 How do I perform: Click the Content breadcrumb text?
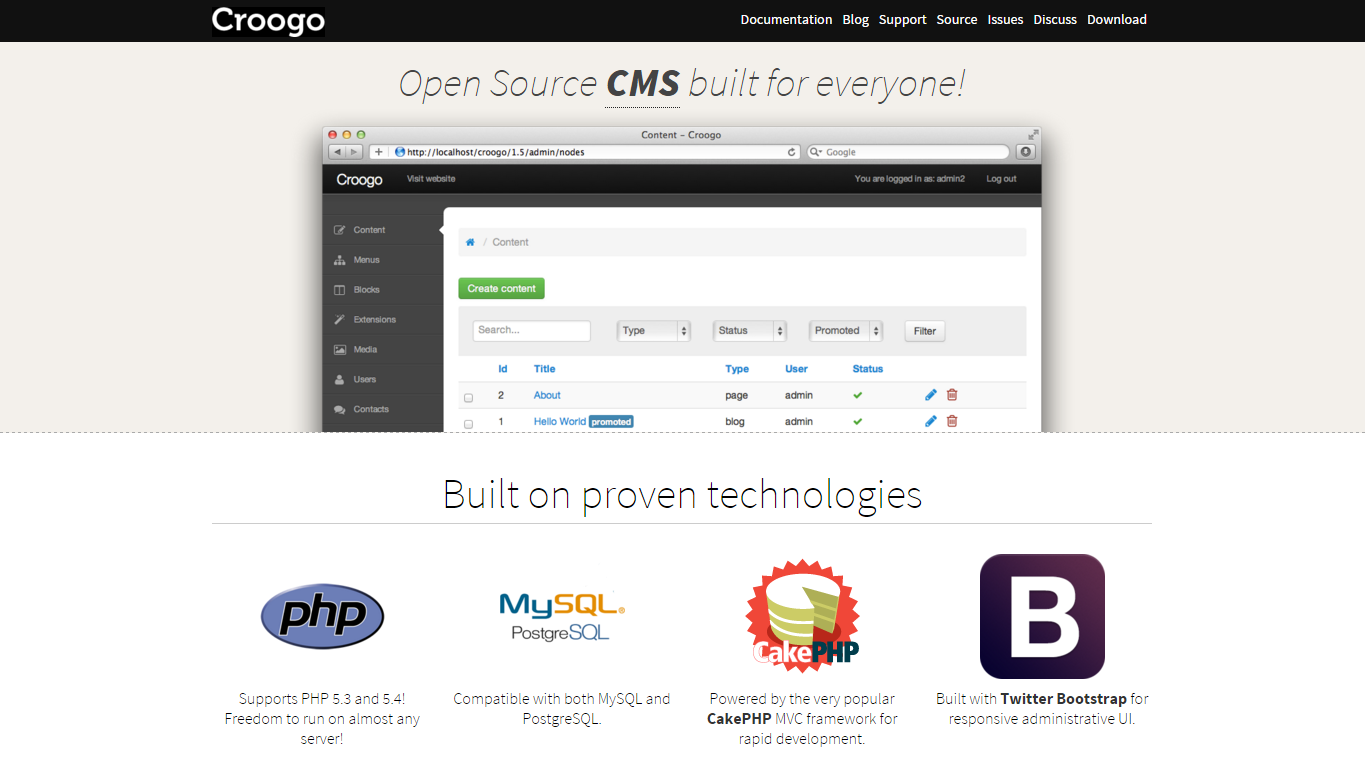[510, 242]
